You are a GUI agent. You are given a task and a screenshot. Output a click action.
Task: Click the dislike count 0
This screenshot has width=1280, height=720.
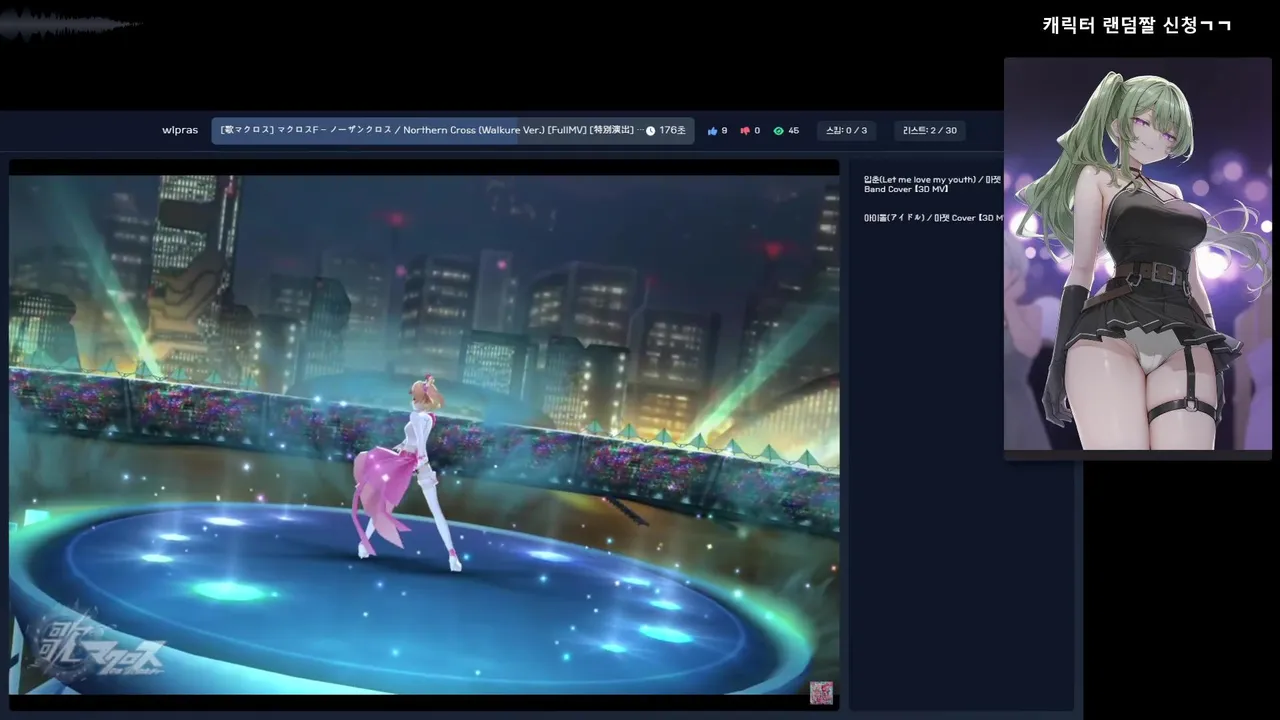(x=757, y=131)
